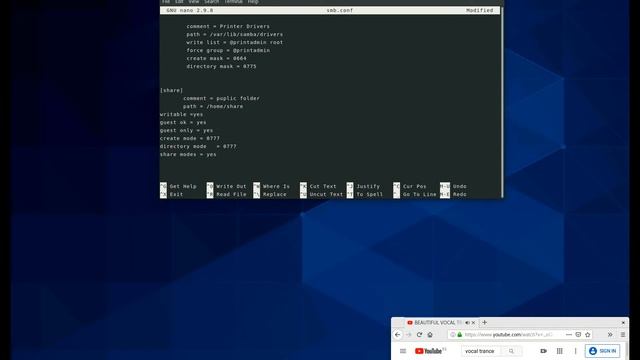Click the 'Uncut Text' nano shortcut label
This screenshot has width=640, height=360.
(x=327, y=194)
